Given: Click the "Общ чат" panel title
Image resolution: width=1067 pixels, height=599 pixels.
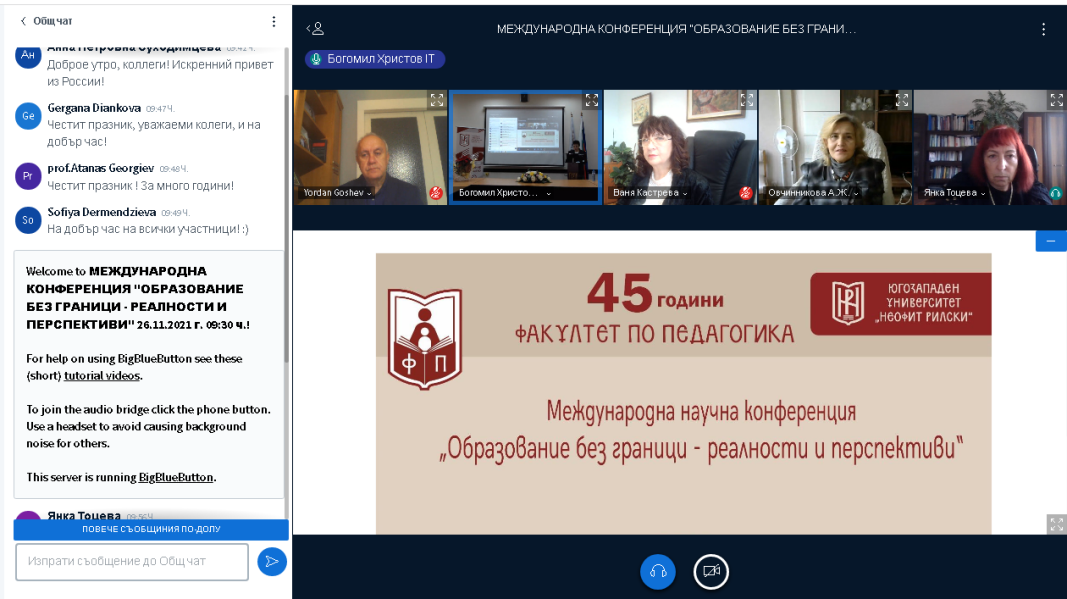Looking at the screenshot, I should click(52, 21).
